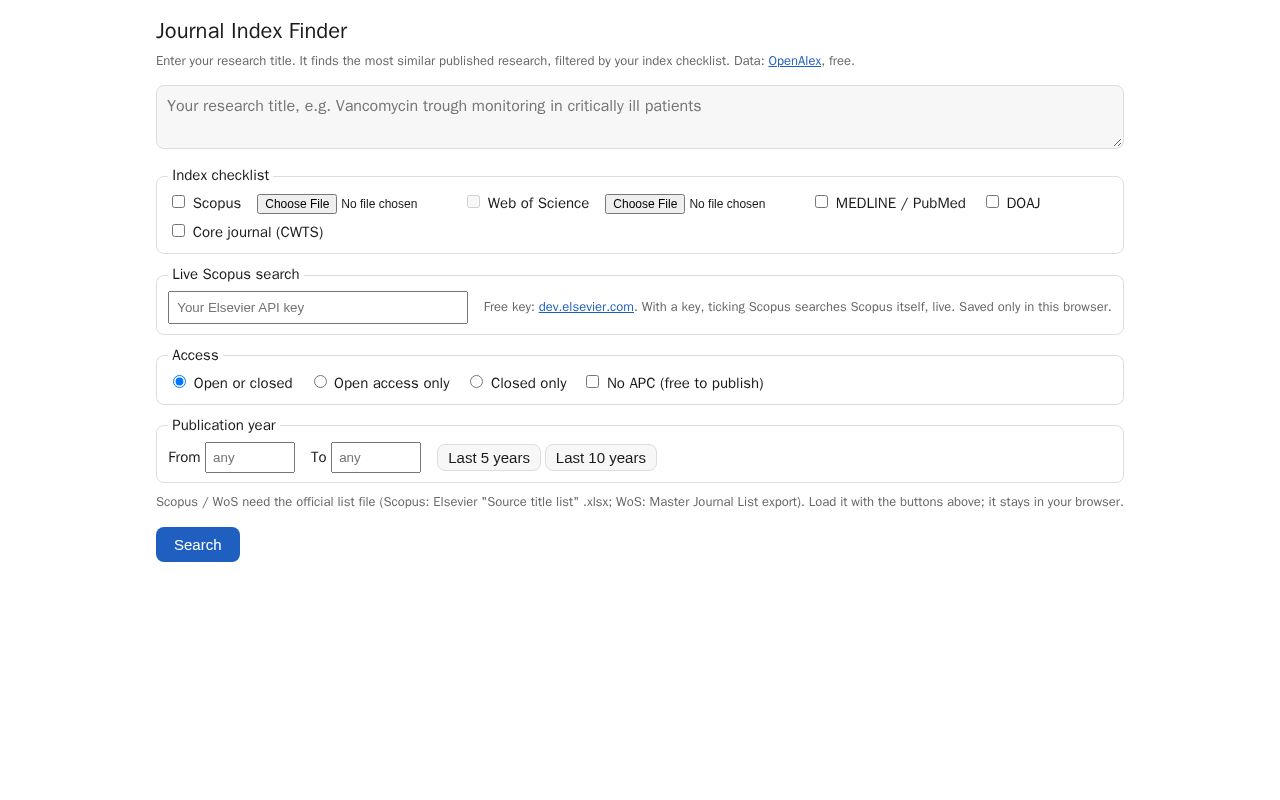1280x800 pixels.
Task: Click the To year input
Action: tap(376, 458)
